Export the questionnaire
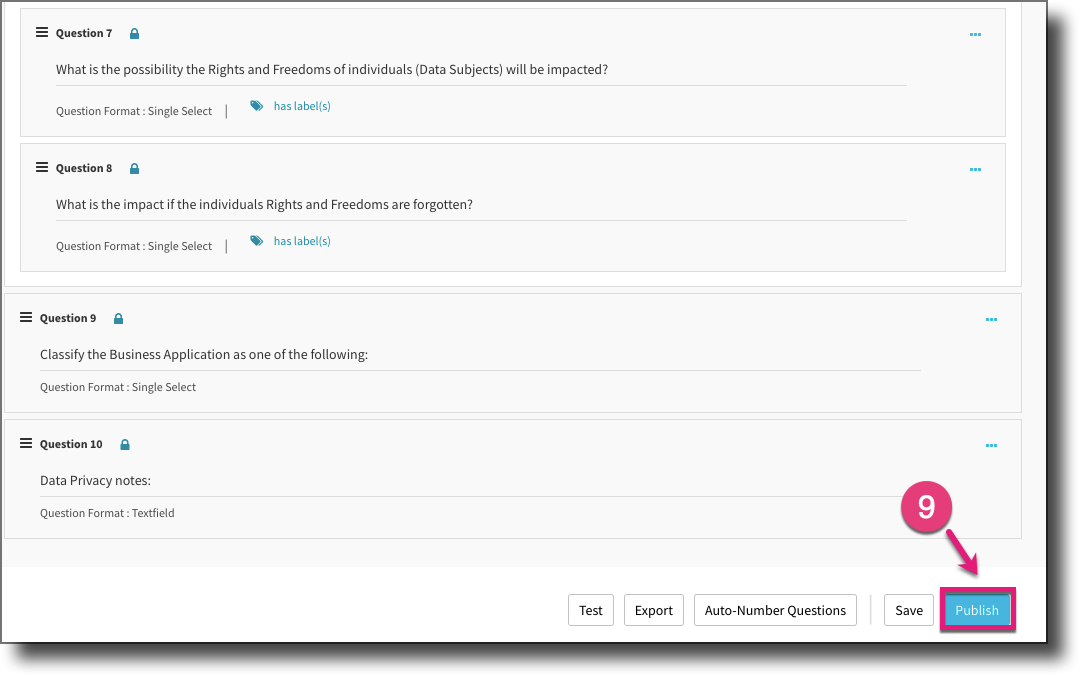The width and height of the screenshot is (1080, 676). pos(653,610)
